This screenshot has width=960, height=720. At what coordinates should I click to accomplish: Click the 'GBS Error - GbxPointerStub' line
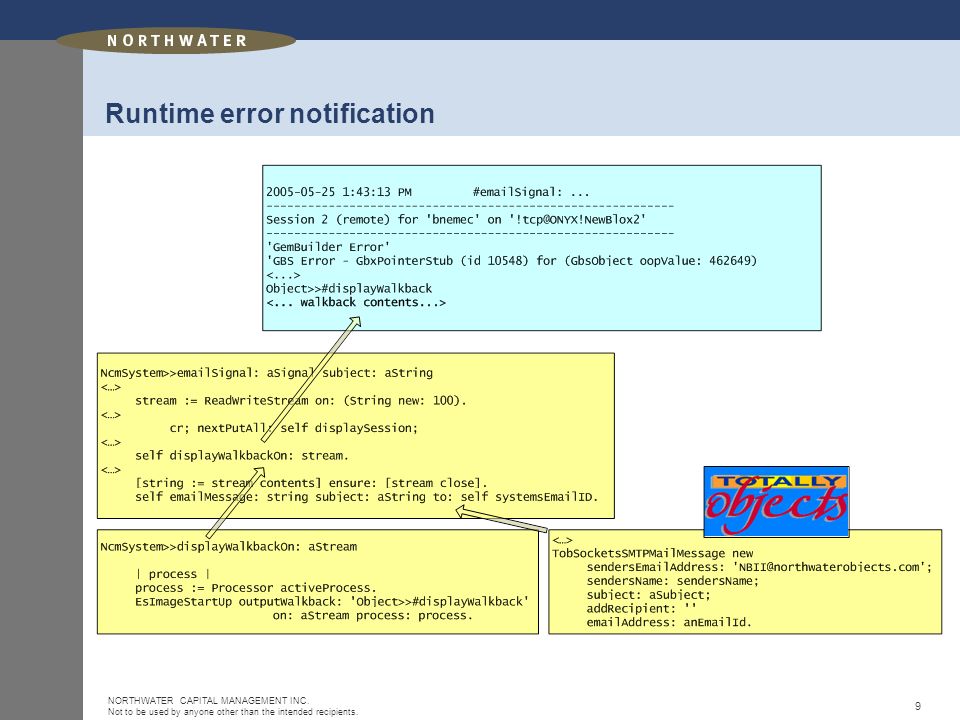511,261
